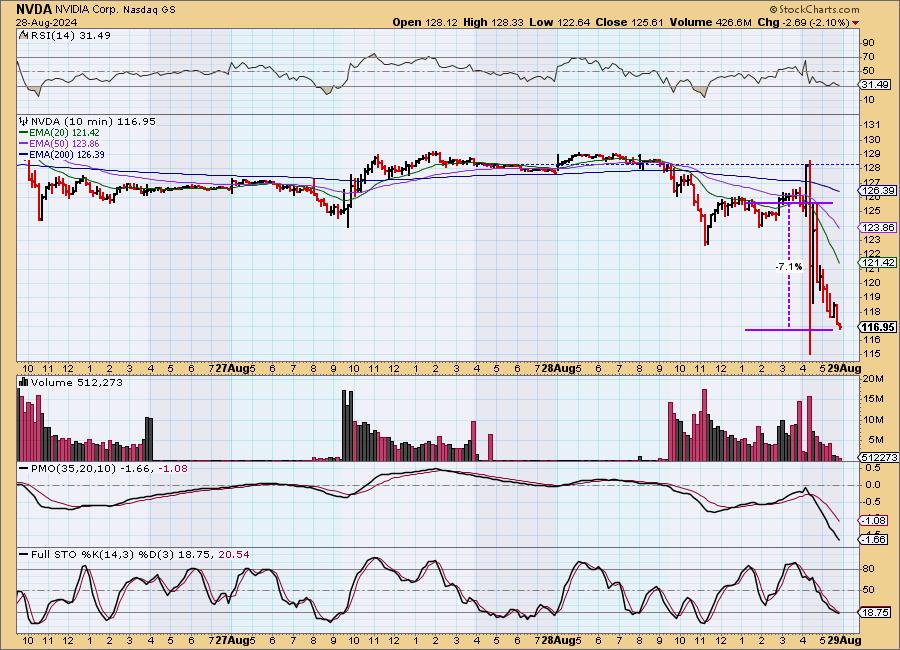Click the -1.66 PMO value tag

[875, 539]
